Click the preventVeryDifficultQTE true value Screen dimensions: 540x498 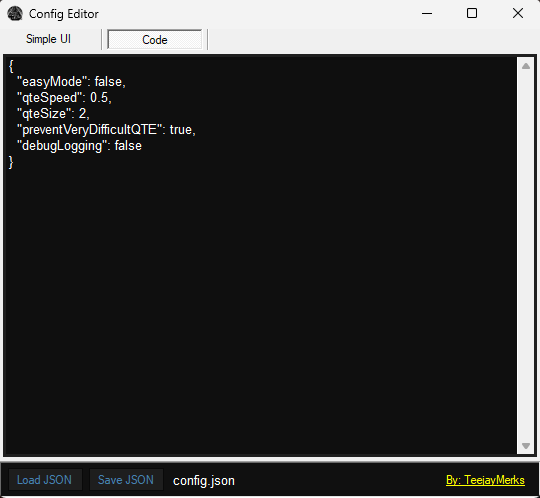pos(180,130)
